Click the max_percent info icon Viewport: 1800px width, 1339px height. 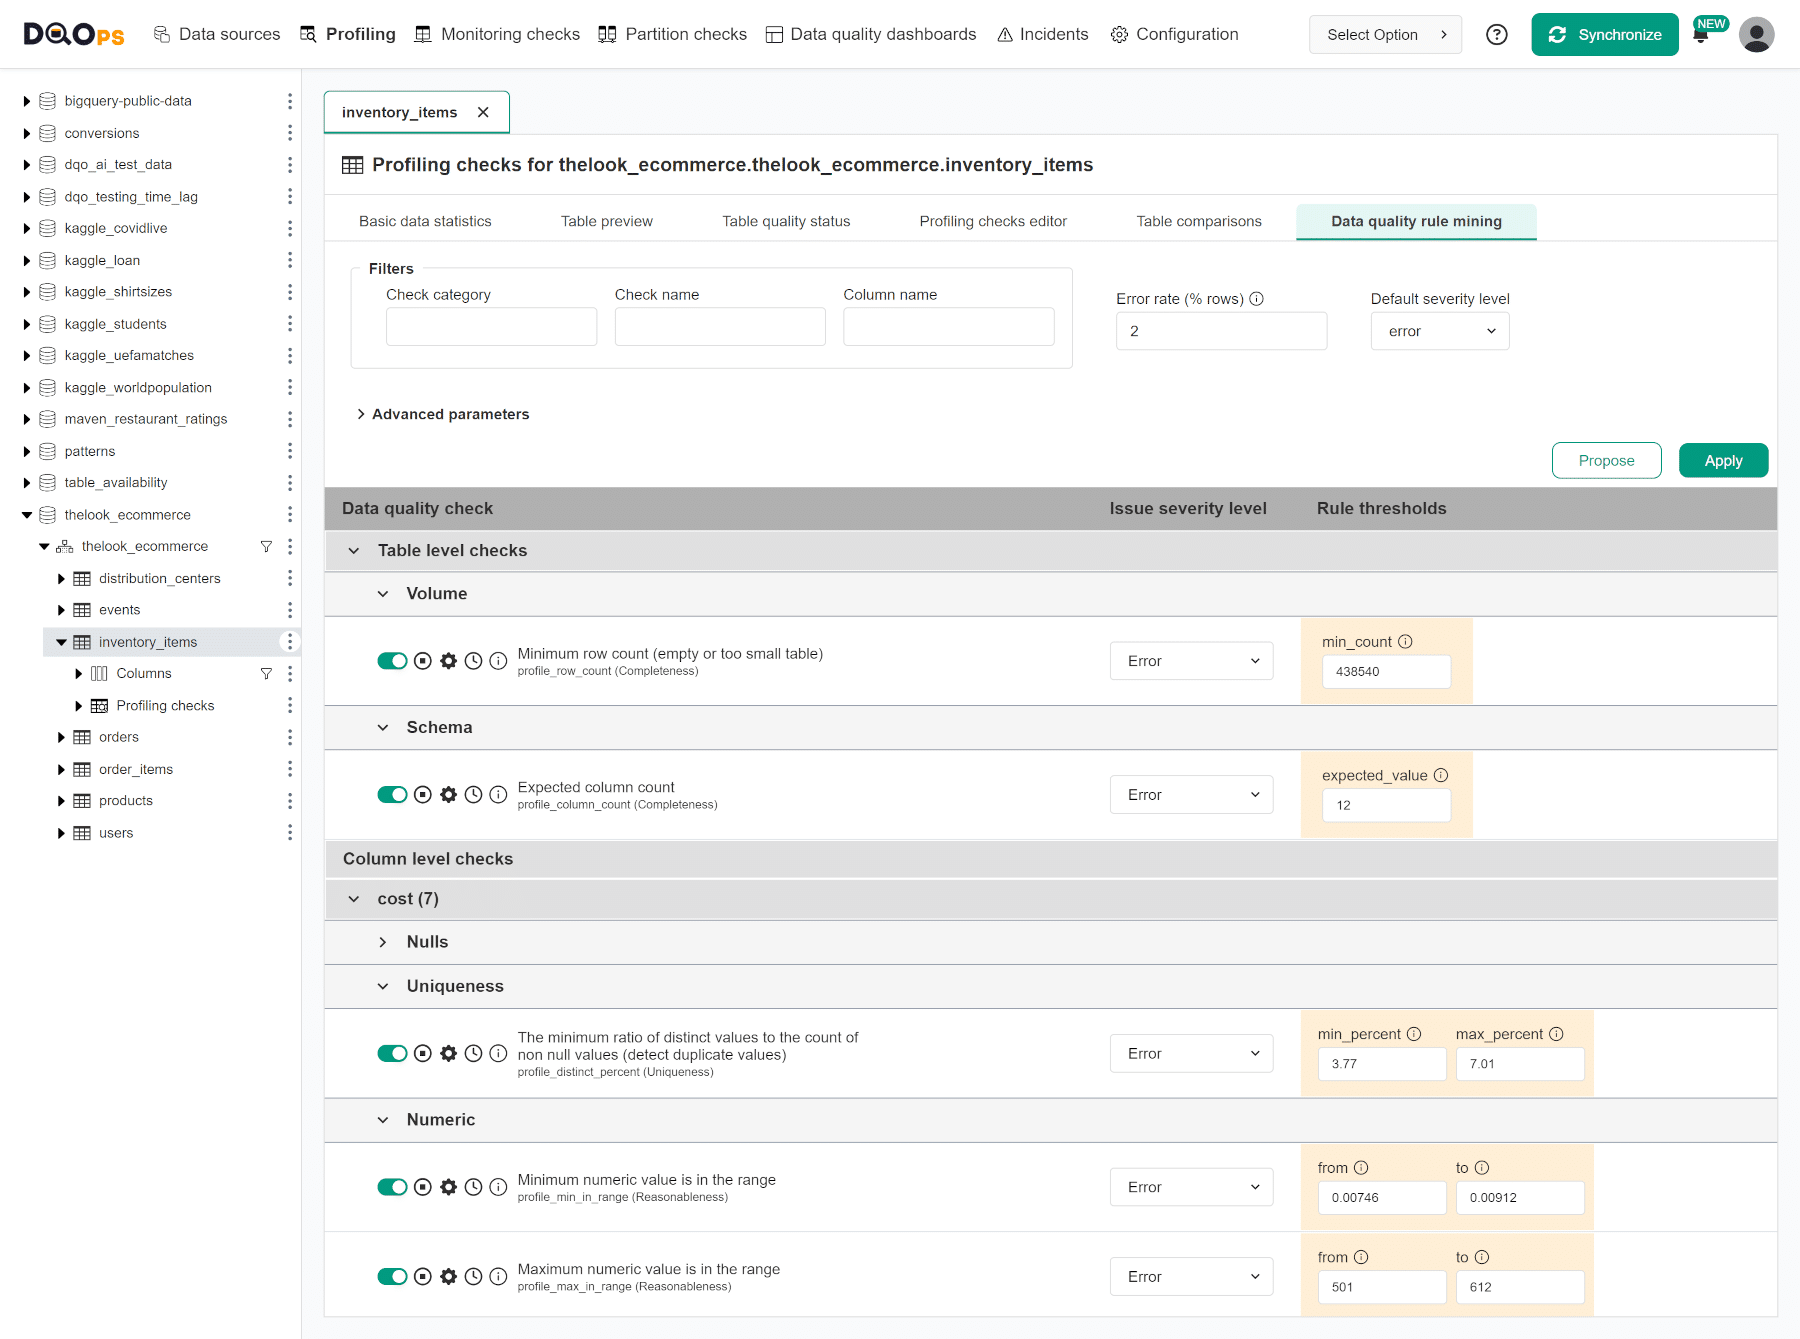pos(1556,1034)
